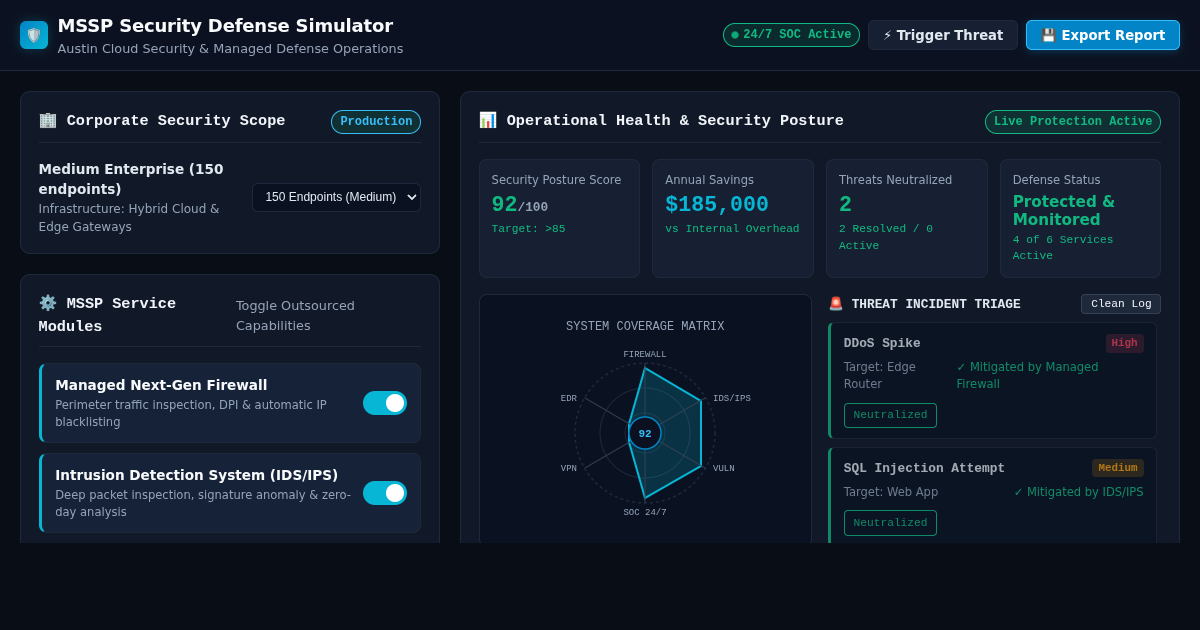Click the VULN label on coverage matrix
1200x630 pixels.
tap(724, 469)
